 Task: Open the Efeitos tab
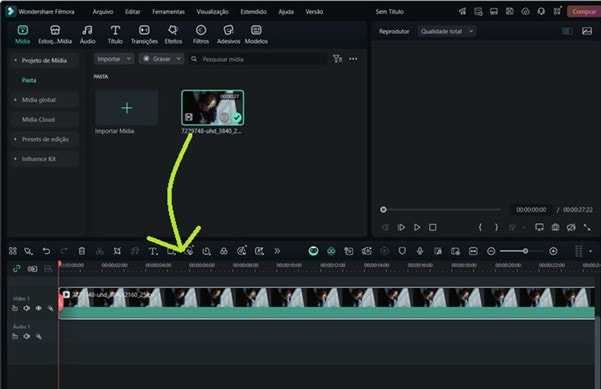[x=173, y=34]
